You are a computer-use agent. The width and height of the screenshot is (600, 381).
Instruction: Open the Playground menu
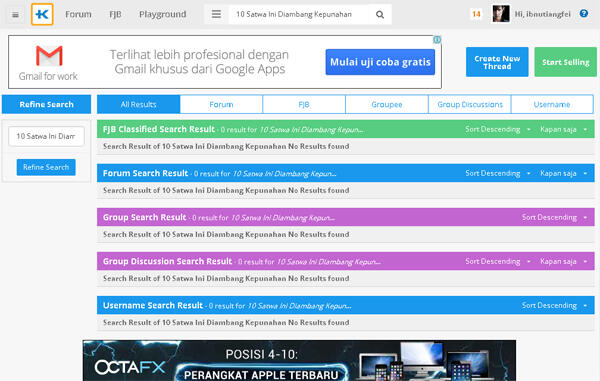pos(163,14)
